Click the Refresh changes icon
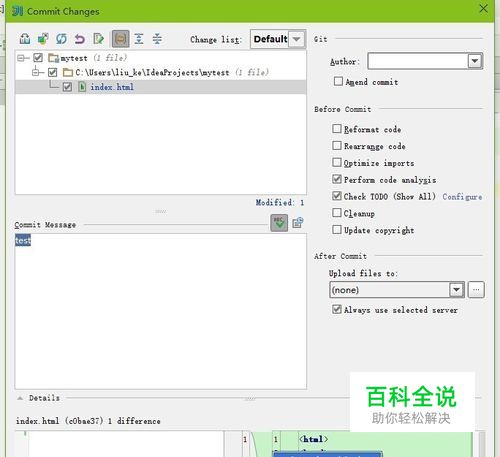The height and width of the screenshot is (457, 500). (x=61, y=39)
